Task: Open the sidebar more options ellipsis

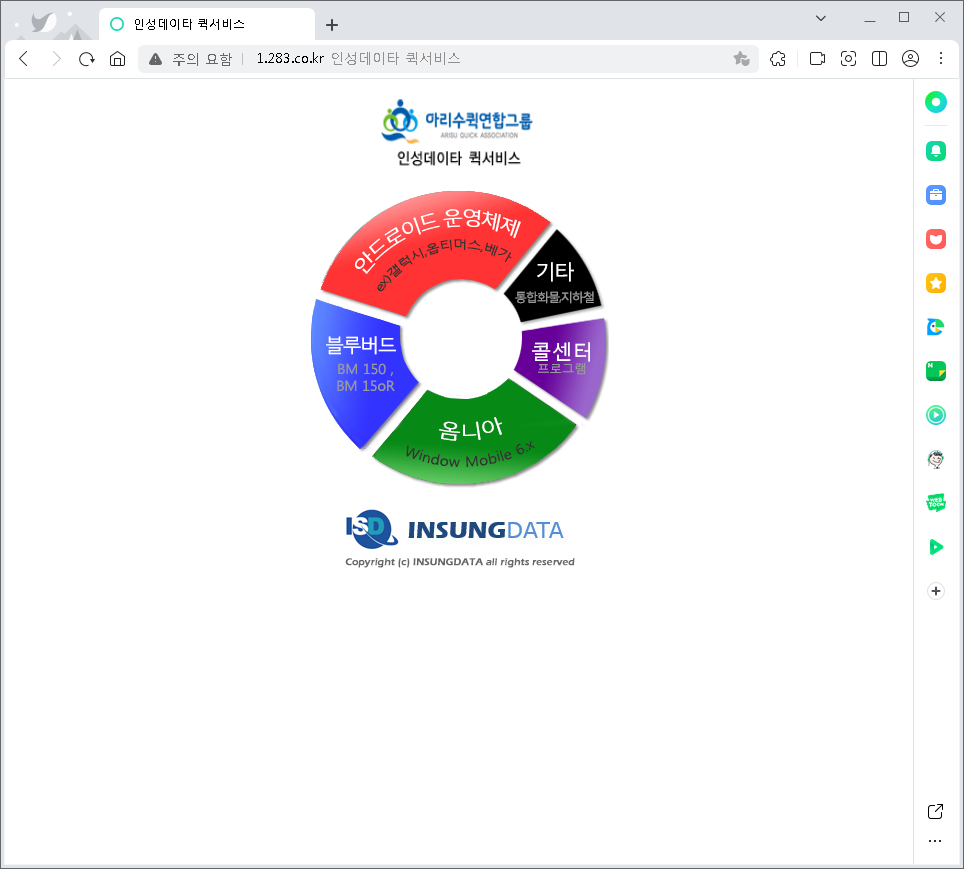Action: (x=935, y=841)
